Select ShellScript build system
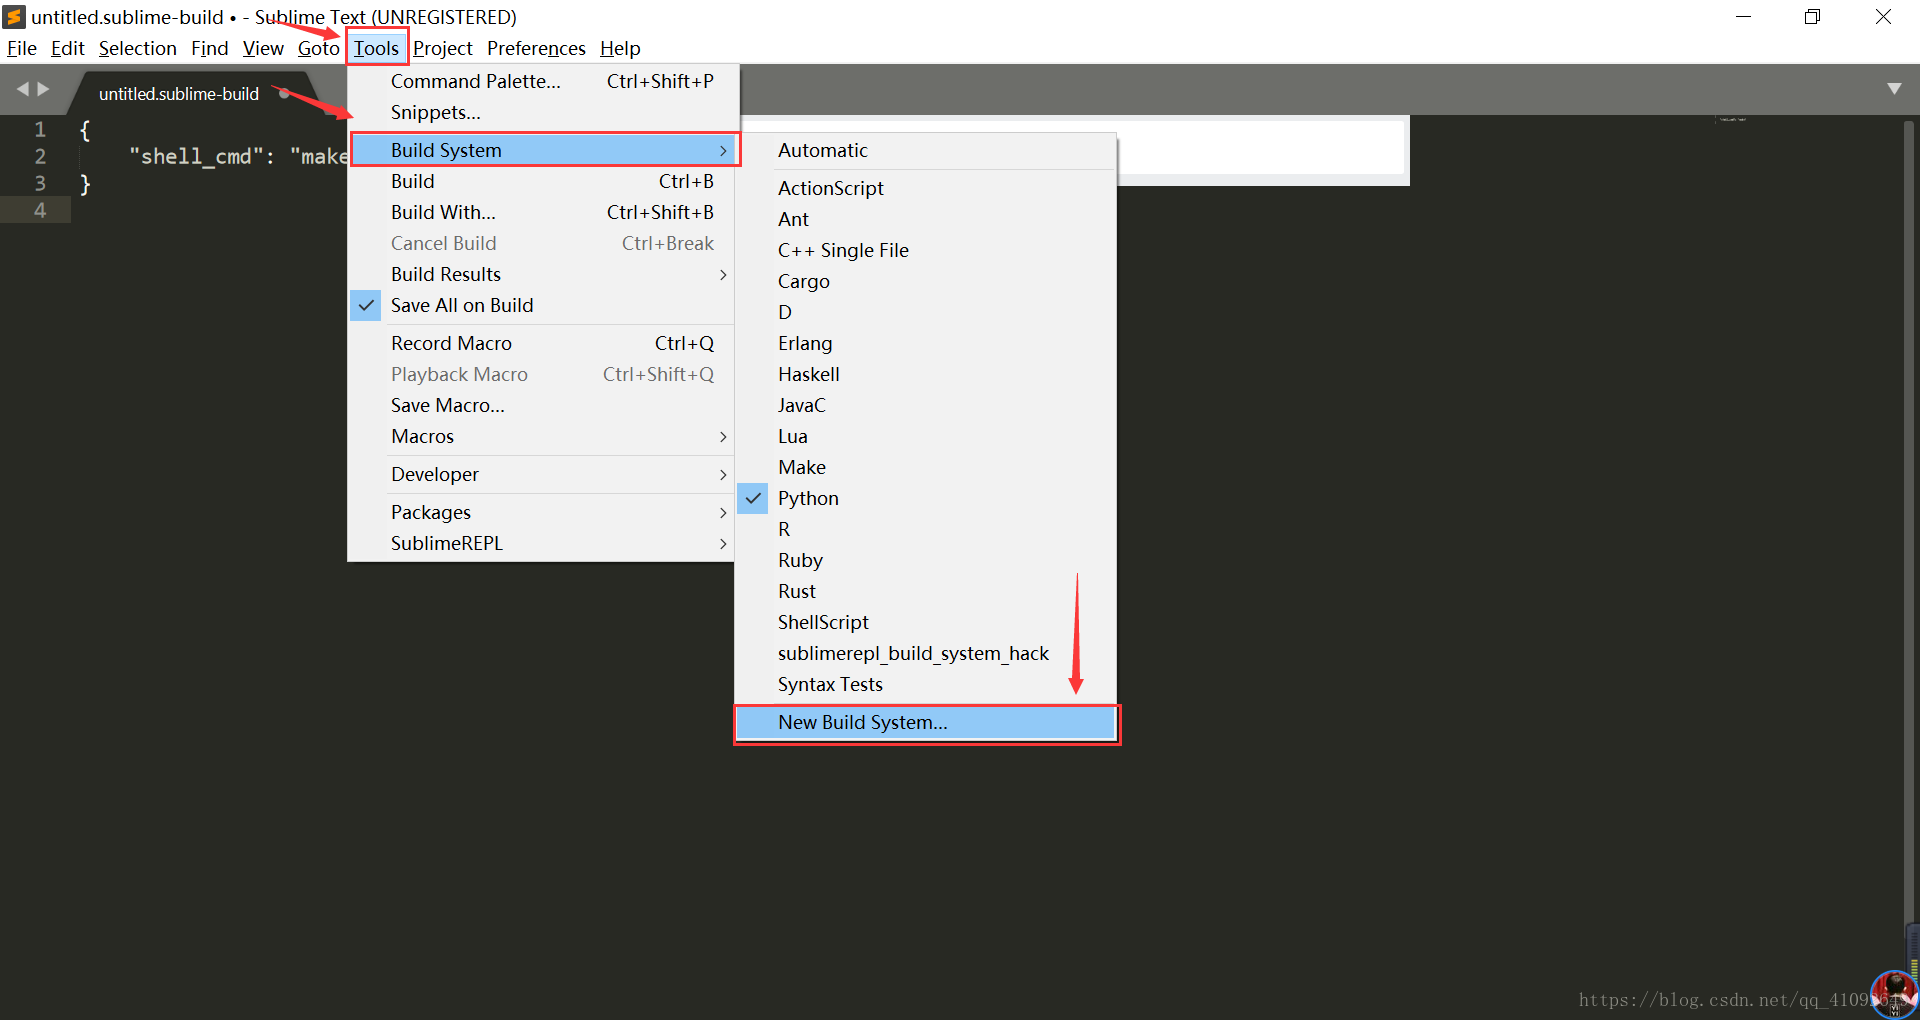The image size is (1920, 1020). (926, 622)
